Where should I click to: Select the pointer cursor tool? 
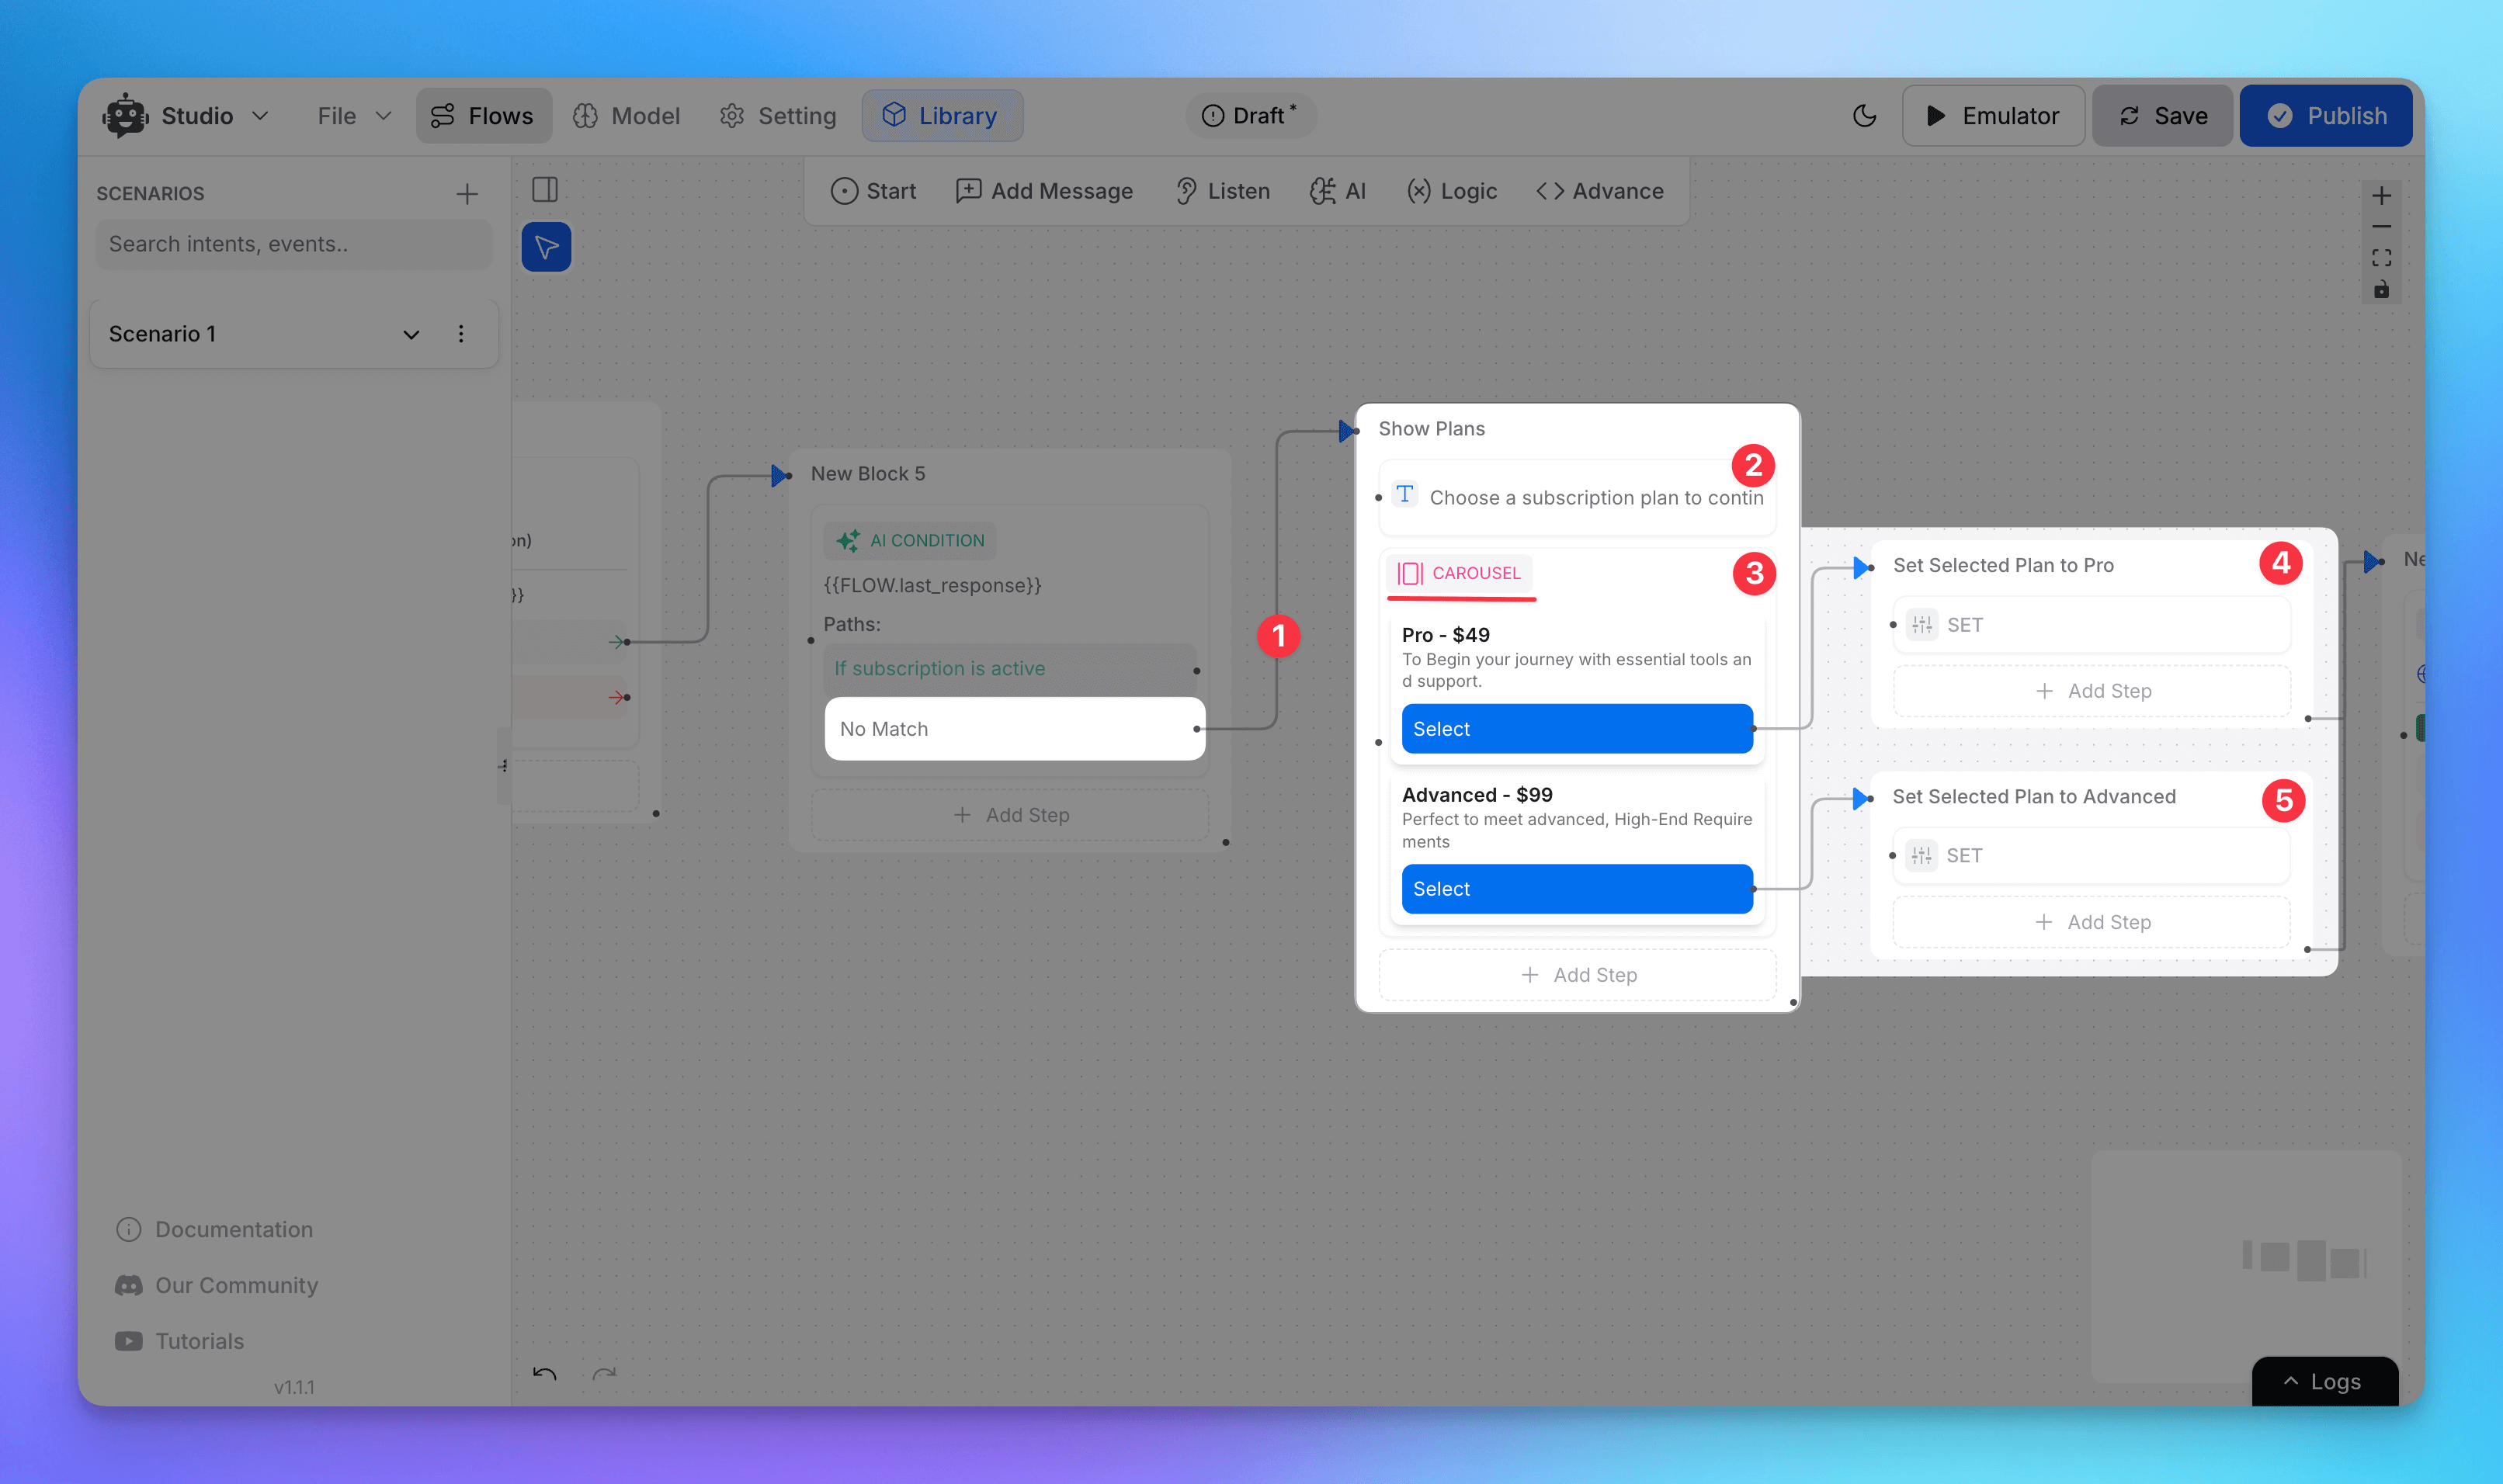[546, 247]
